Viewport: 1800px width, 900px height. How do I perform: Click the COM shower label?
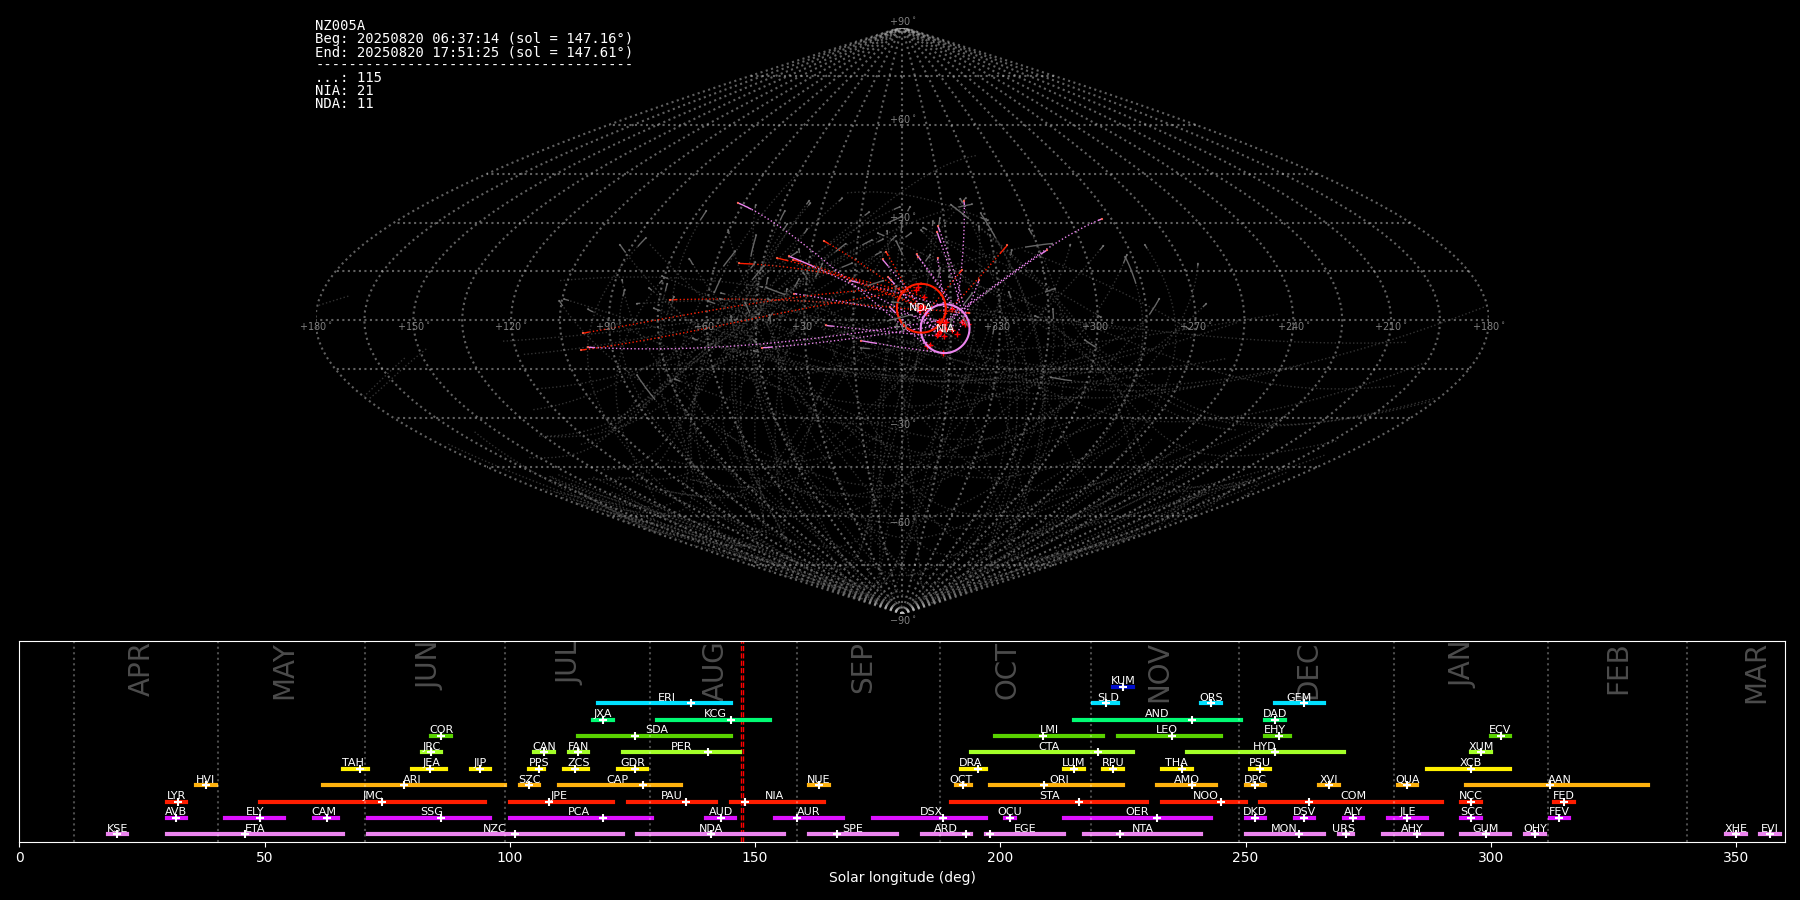click(x=1353, y=796)
